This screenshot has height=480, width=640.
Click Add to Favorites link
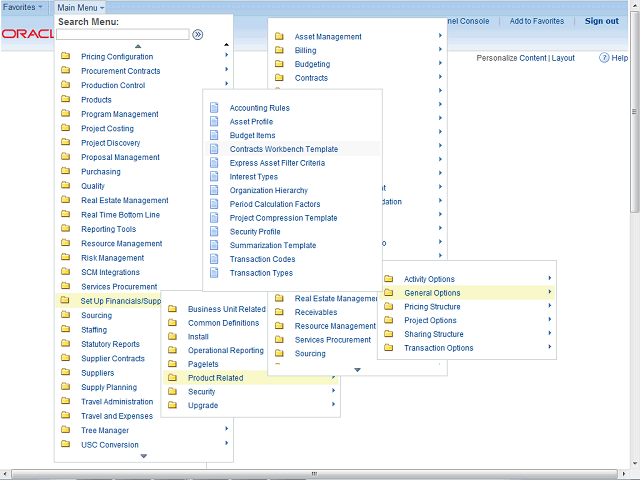pos(537,21)
